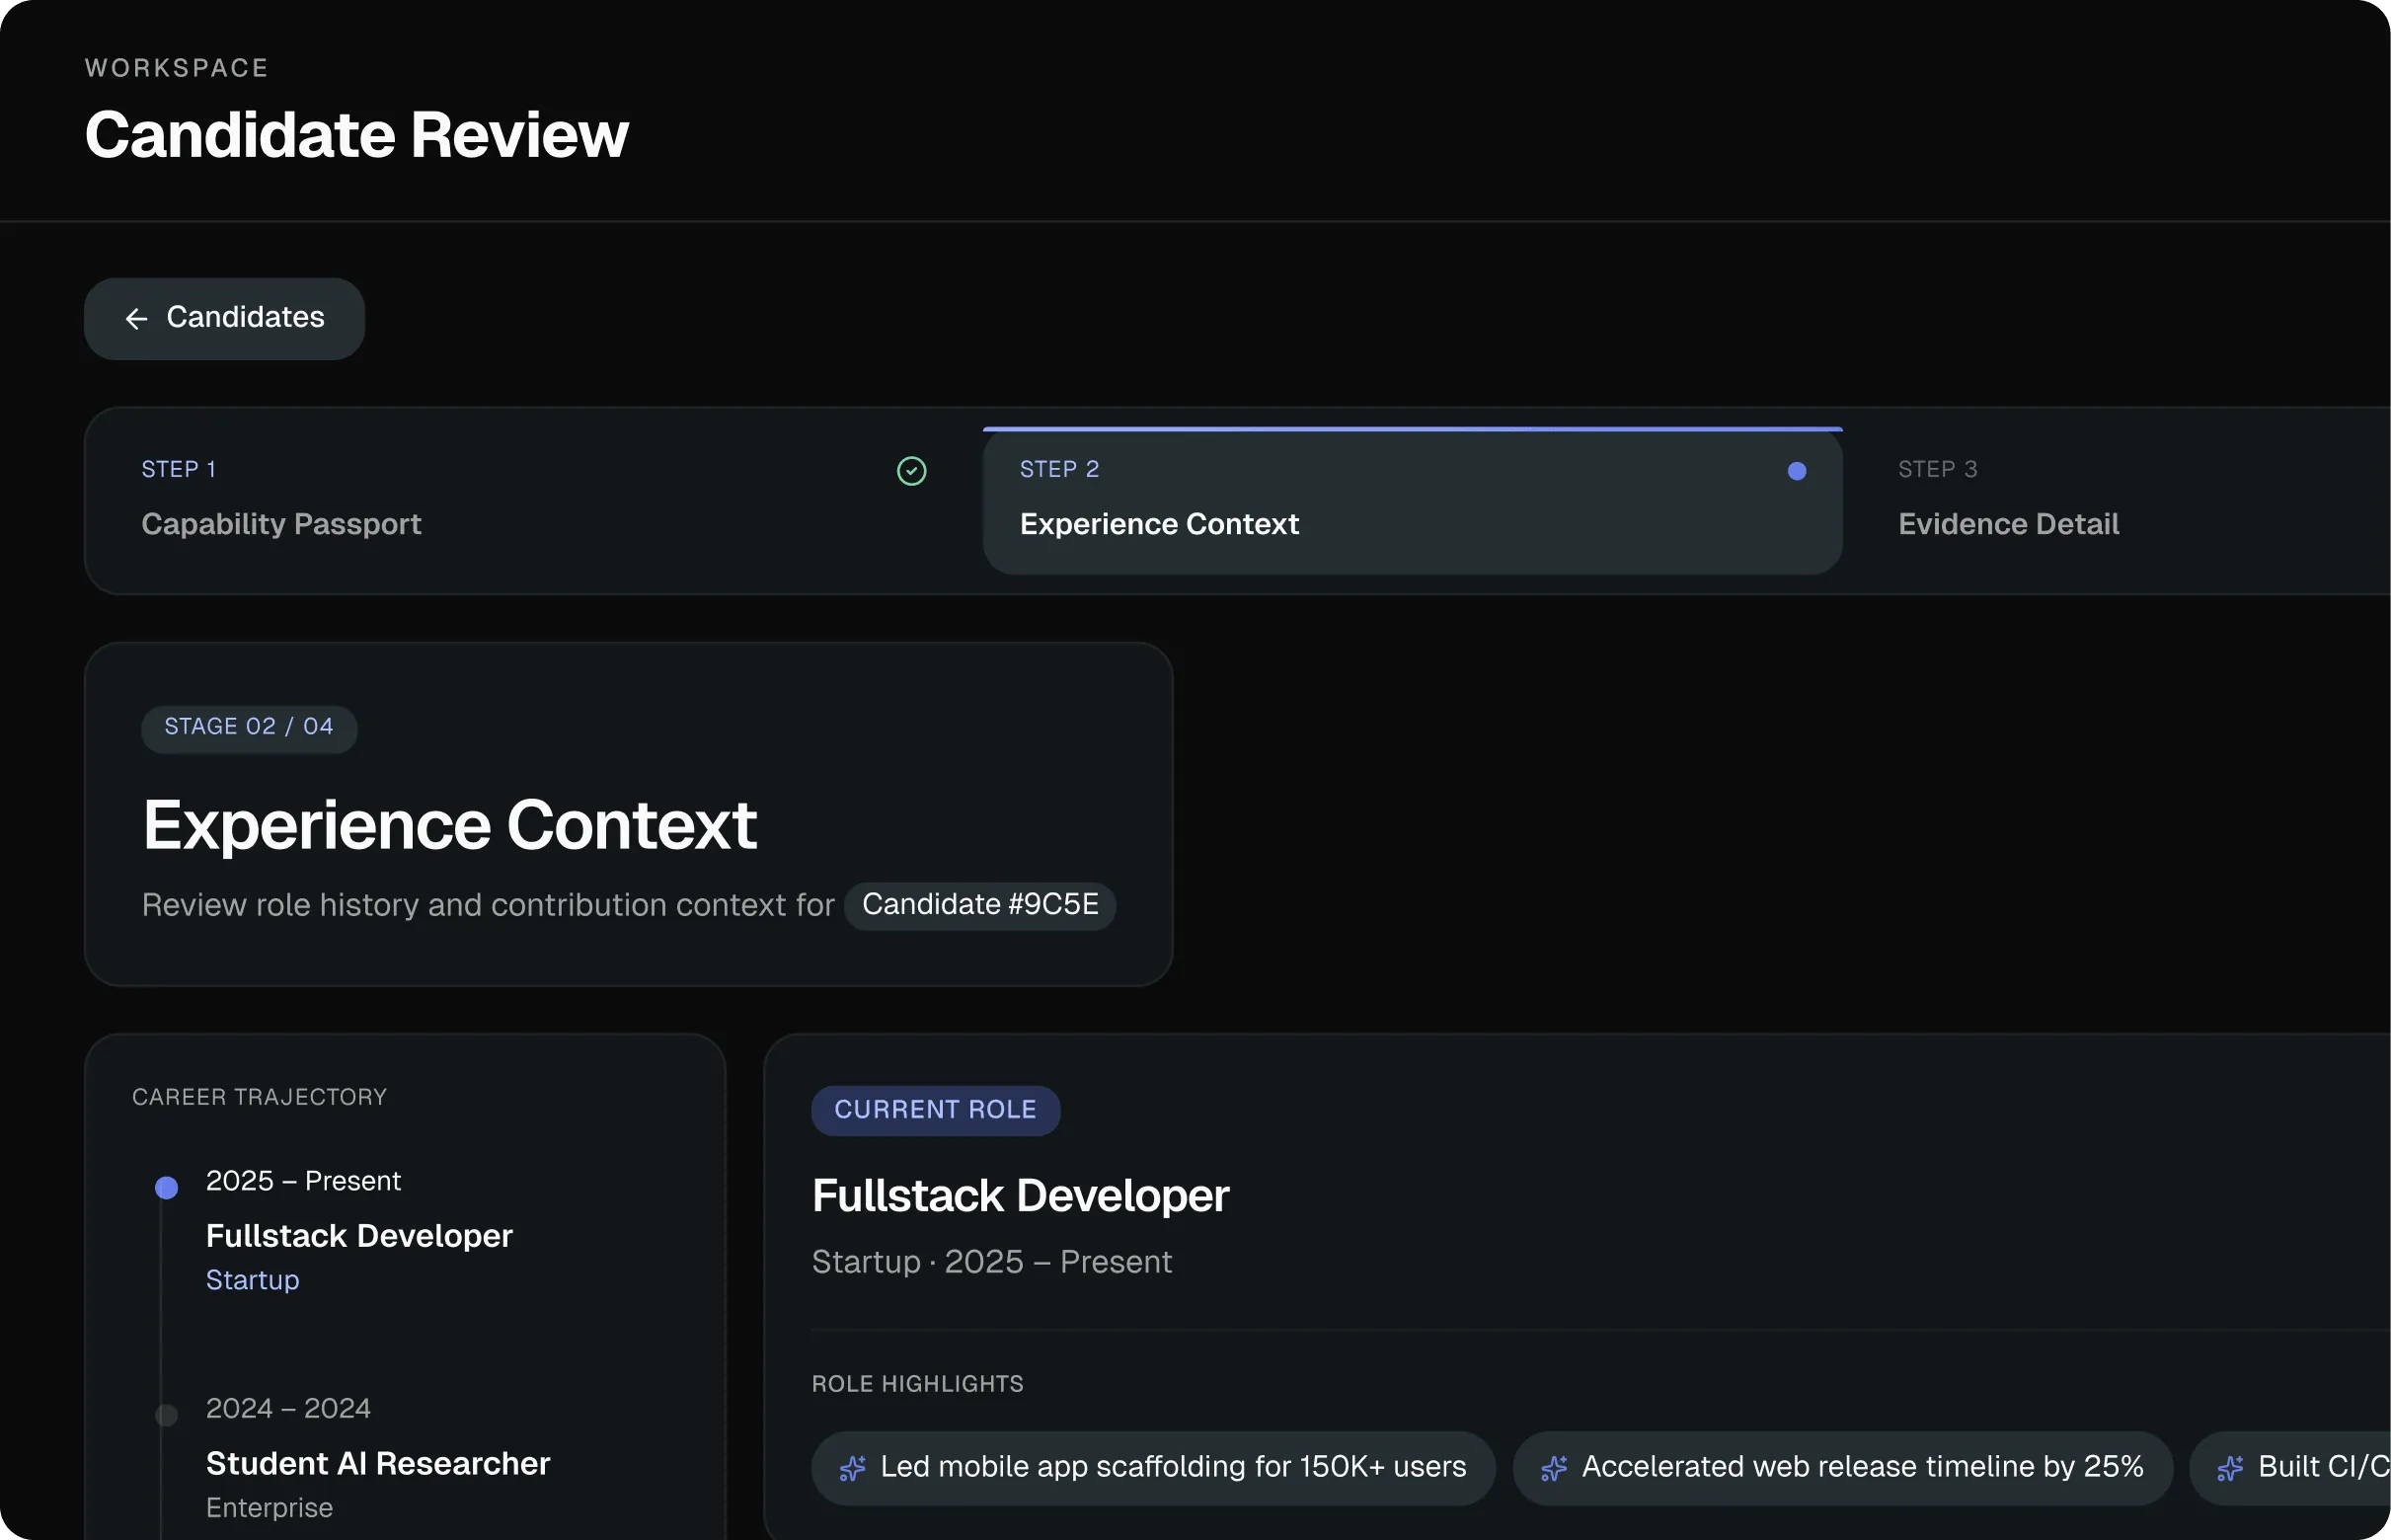The width and height of the screenshot is (2391, 1540).
Task: Select the 2025 – Present timeline dot
Action: [x=167, y=1187]
